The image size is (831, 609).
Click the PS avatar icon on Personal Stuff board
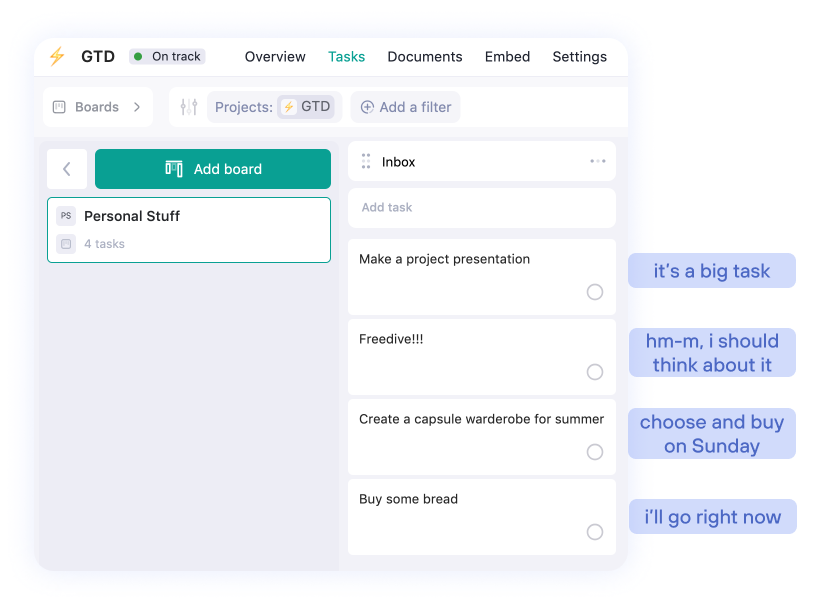point(66,215)
